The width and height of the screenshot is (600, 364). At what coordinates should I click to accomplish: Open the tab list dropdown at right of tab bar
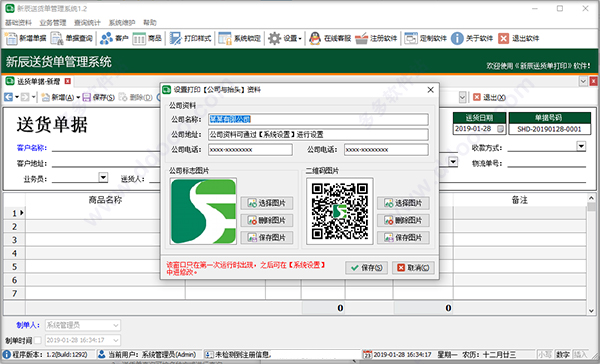click(x=583, y=81)
